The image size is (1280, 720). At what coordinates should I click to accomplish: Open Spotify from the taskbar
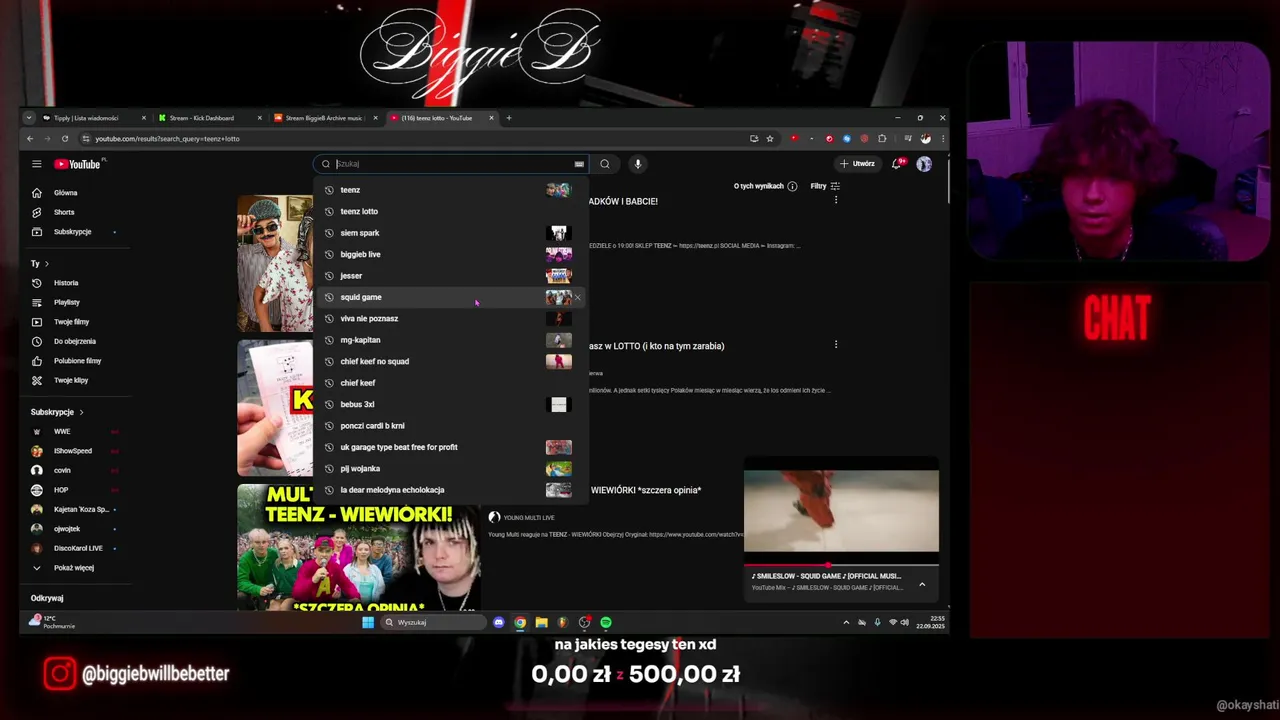tap(606, 622)
